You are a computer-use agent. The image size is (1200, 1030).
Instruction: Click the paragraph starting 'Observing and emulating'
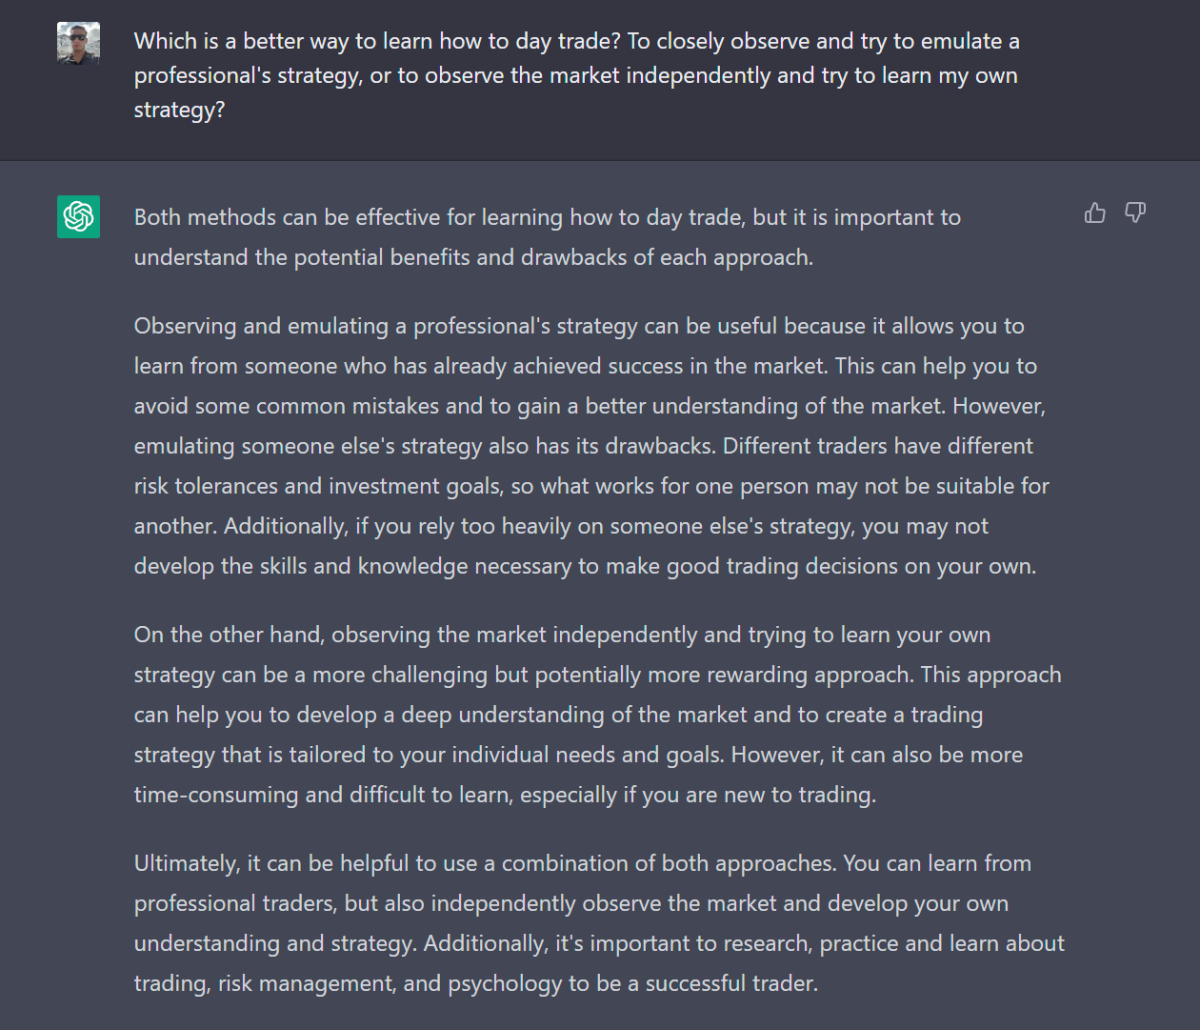(592, 446)
